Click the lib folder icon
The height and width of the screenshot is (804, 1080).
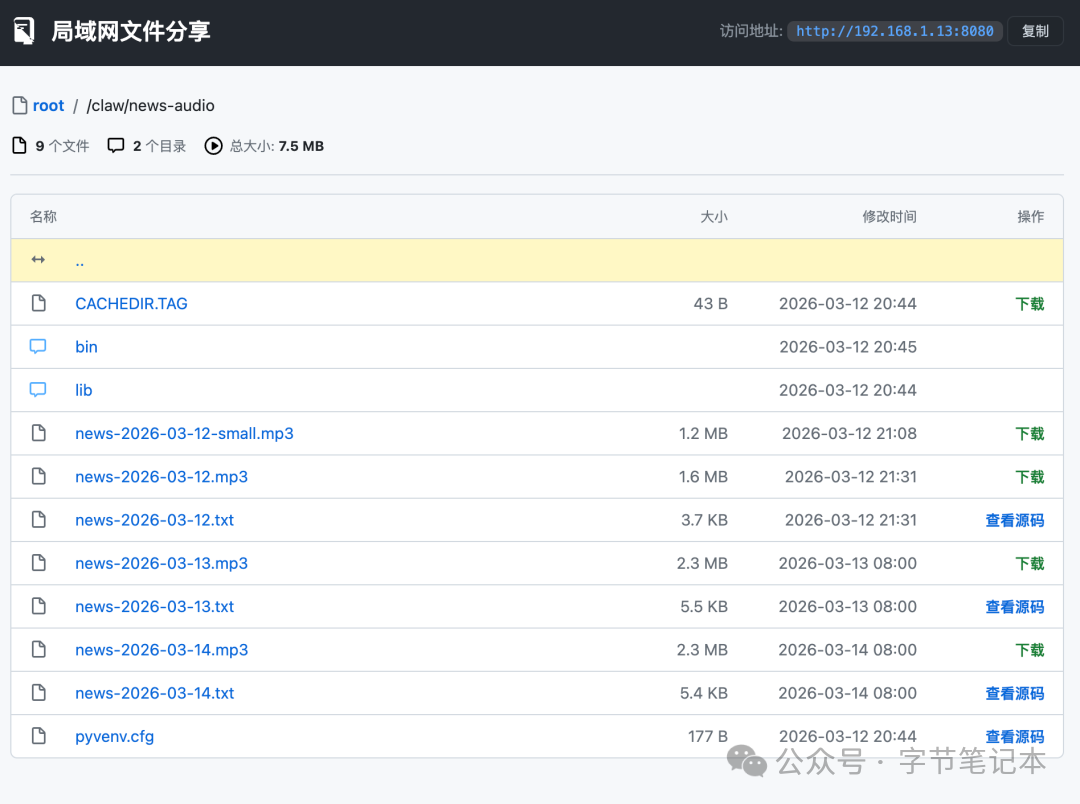(x=38, y=390)
